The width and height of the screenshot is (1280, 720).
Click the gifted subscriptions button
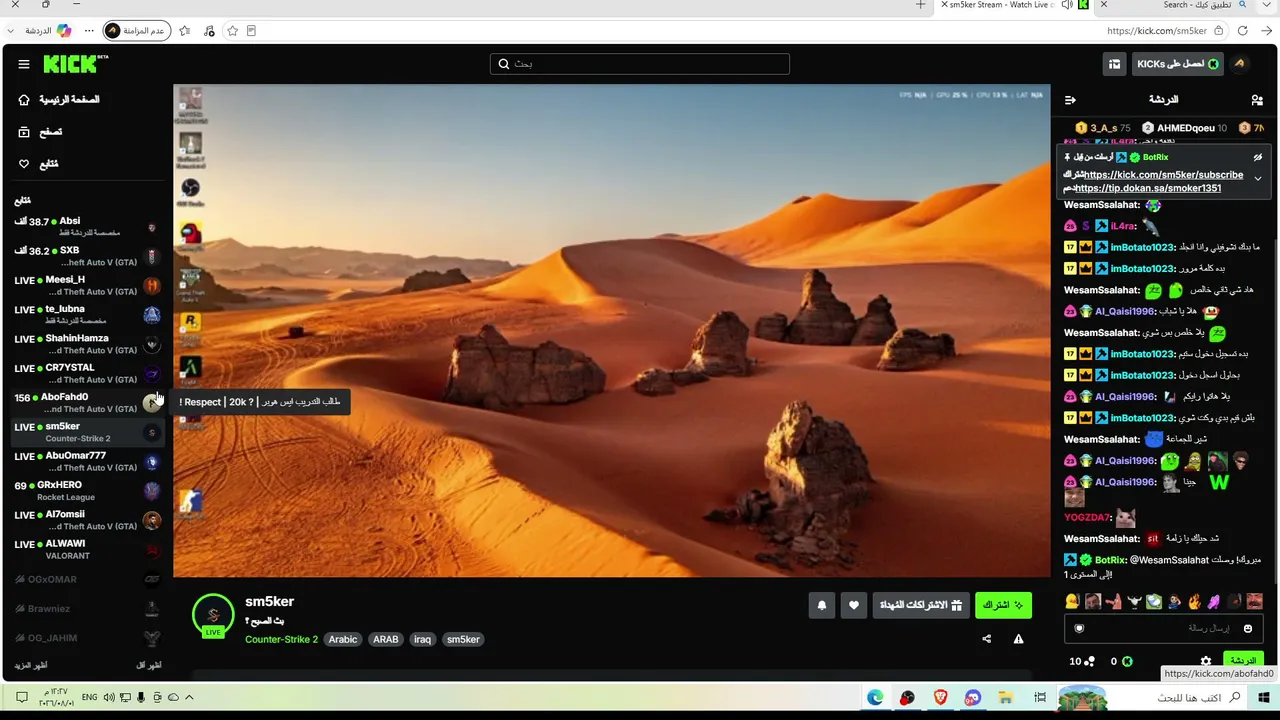[920, 605]
